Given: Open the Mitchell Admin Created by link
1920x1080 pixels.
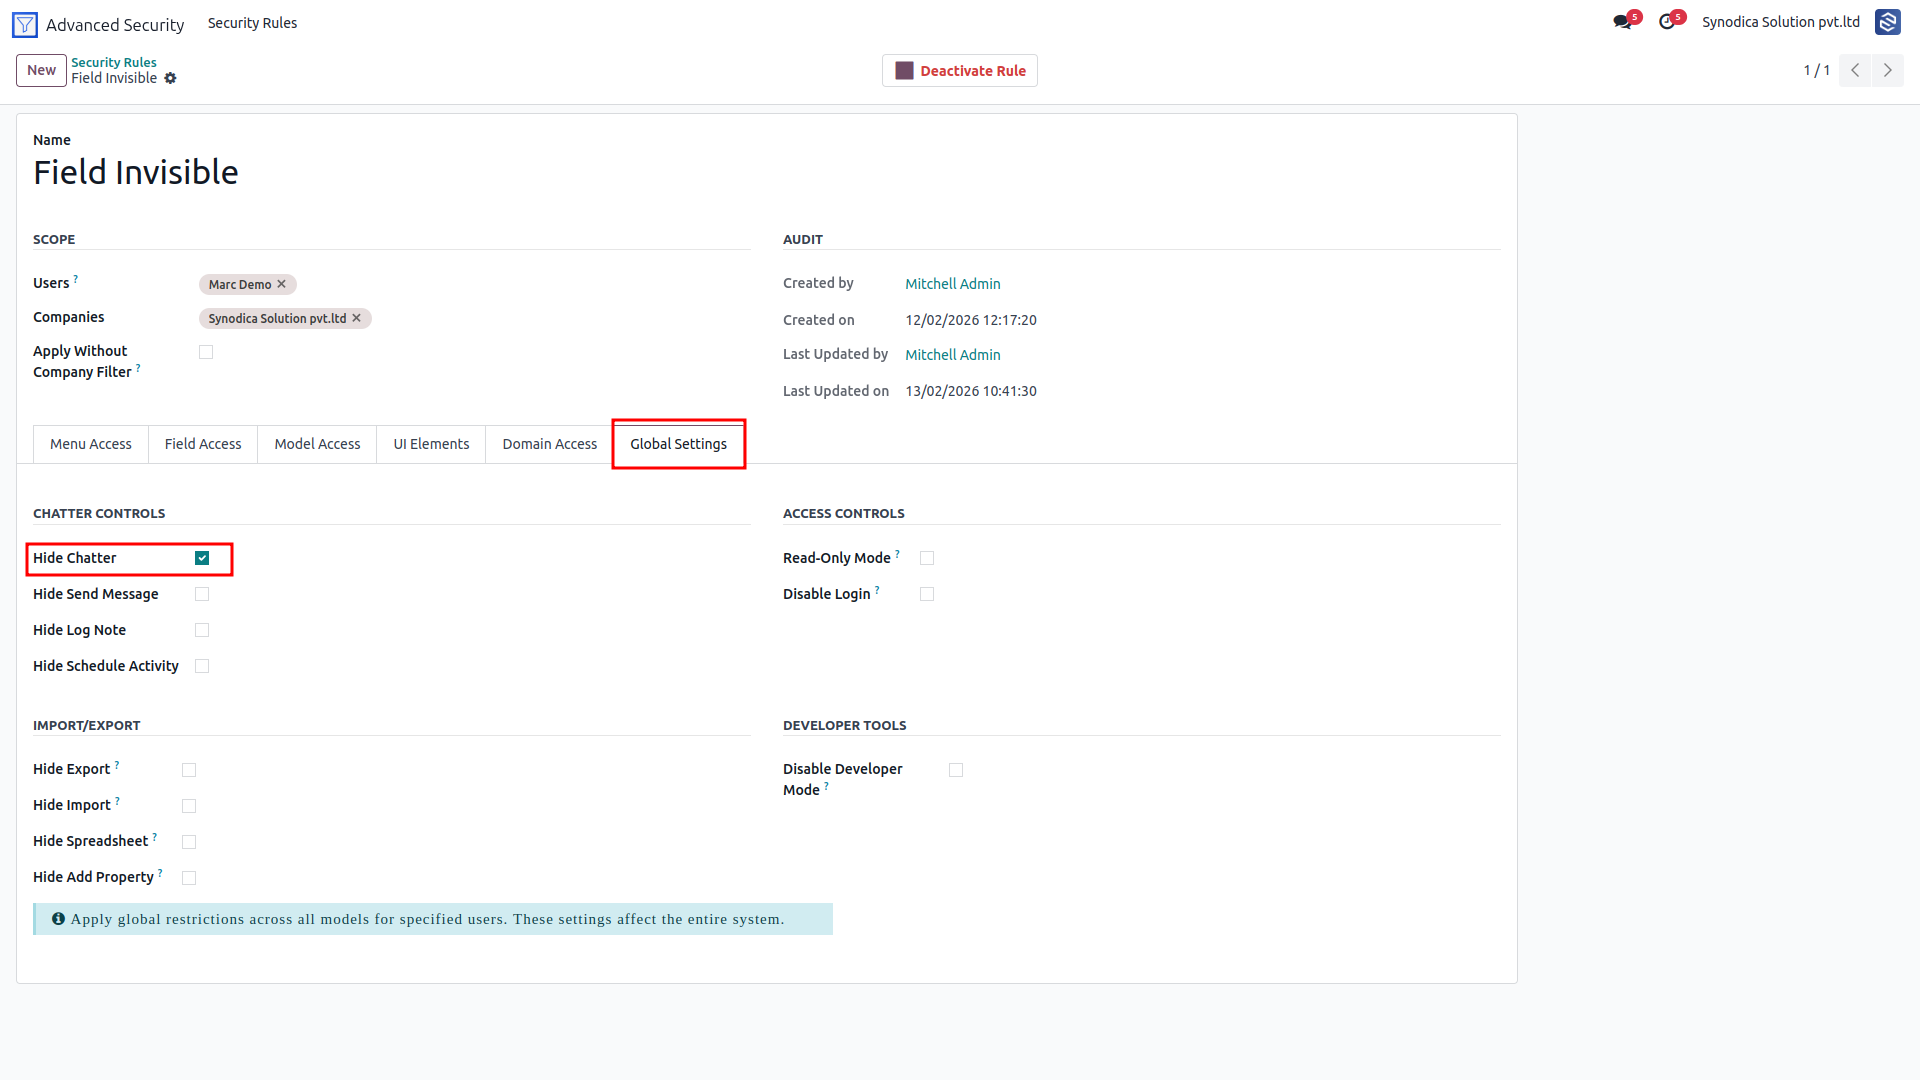Looking at the screenshot, I should [x=953, y=284].
